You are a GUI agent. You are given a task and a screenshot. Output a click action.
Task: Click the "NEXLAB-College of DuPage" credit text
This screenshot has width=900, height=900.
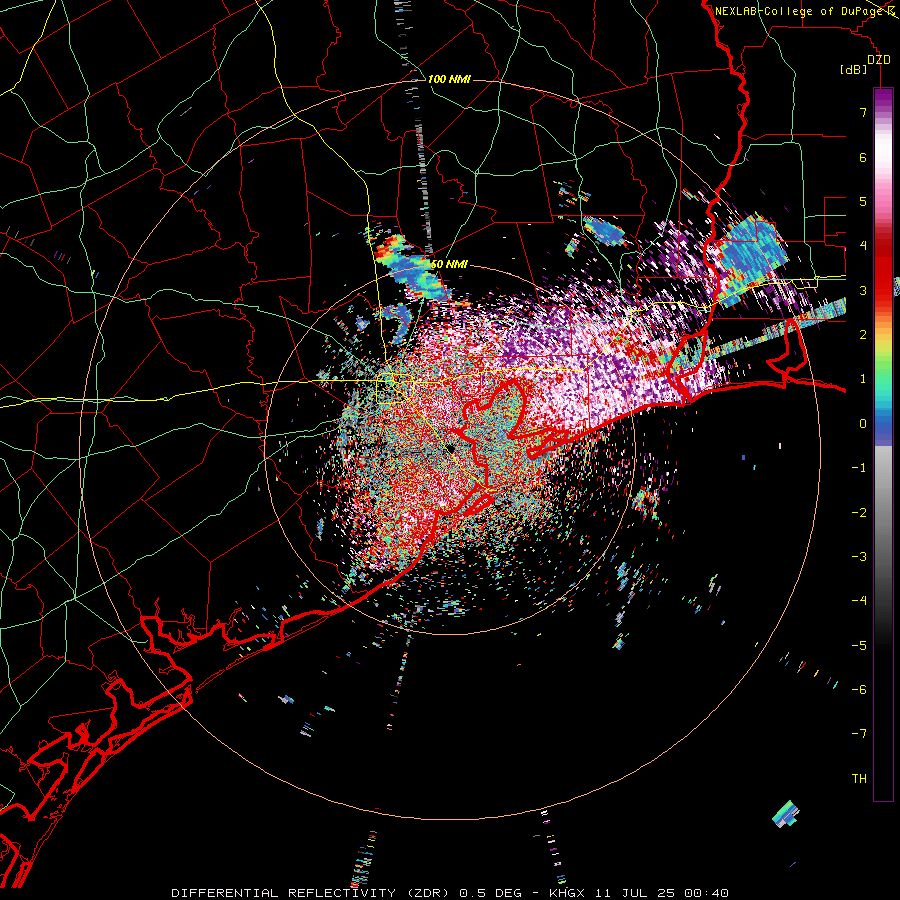801,11
